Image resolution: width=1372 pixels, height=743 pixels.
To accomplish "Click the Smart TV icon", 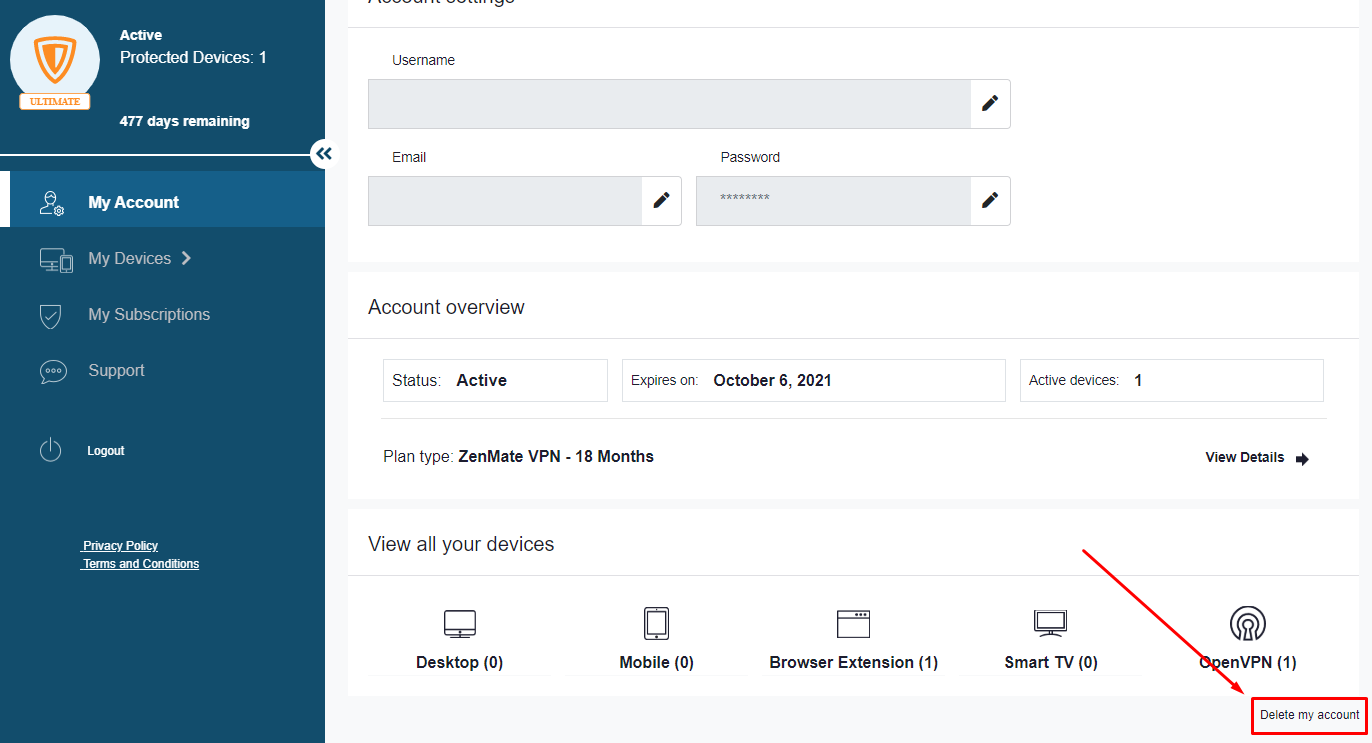I will click(1051, 624).
